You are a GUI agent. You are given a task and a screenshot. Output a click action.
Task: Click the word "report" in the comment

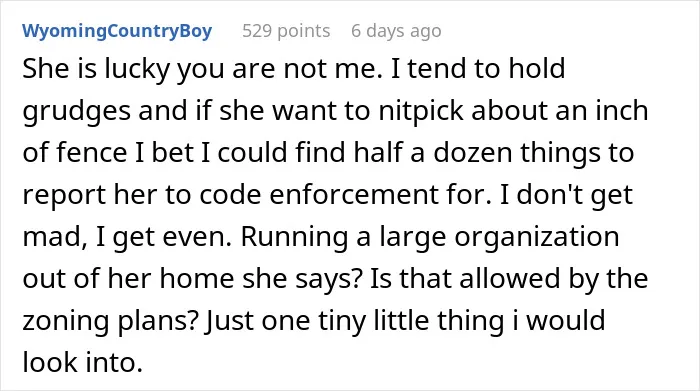tap(63, 196)
